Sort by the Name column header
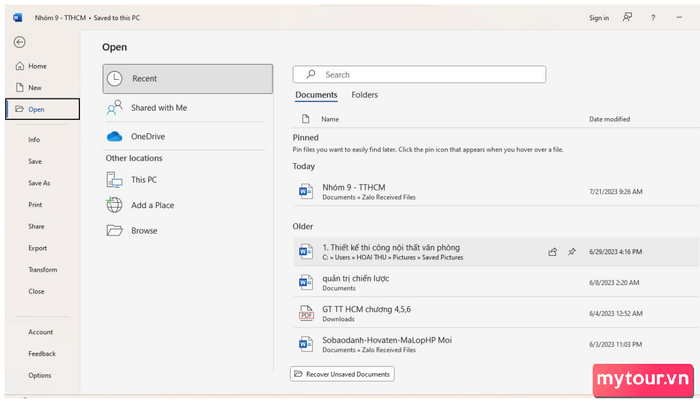The height and width of the screenshot is (405, 700). coord(330,119)
